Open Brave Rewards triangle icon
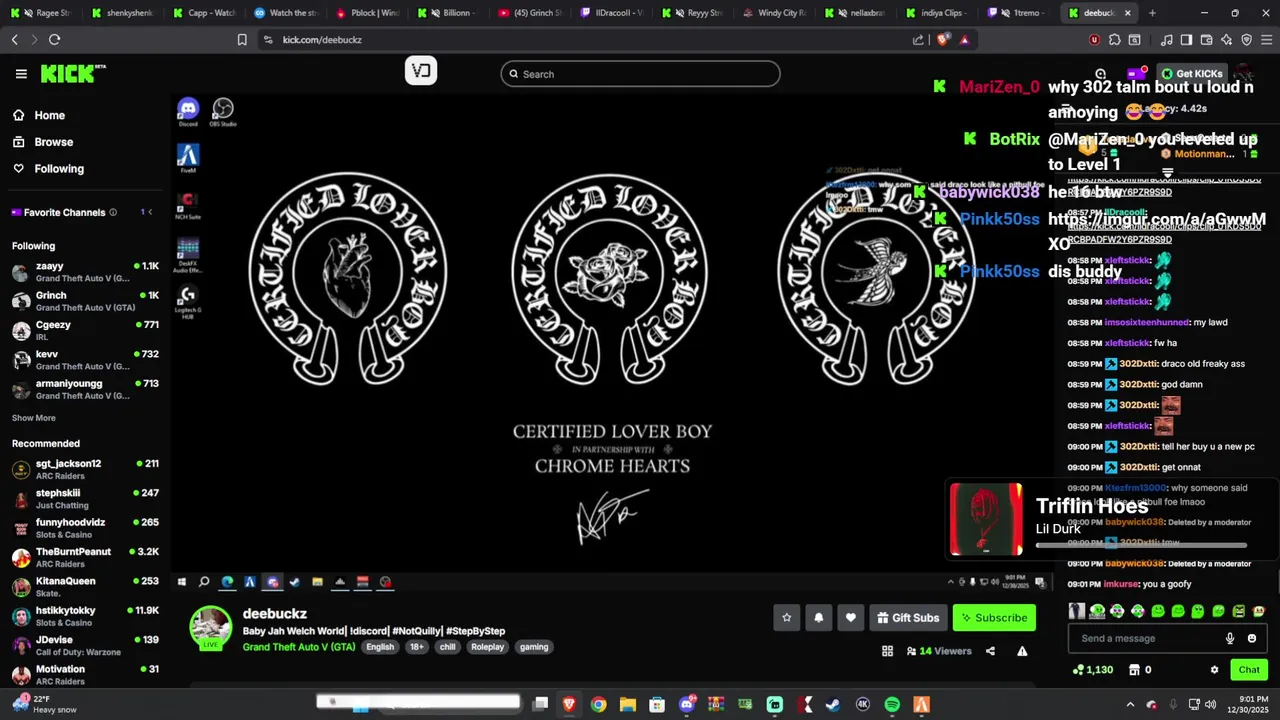 pos(964,40)
